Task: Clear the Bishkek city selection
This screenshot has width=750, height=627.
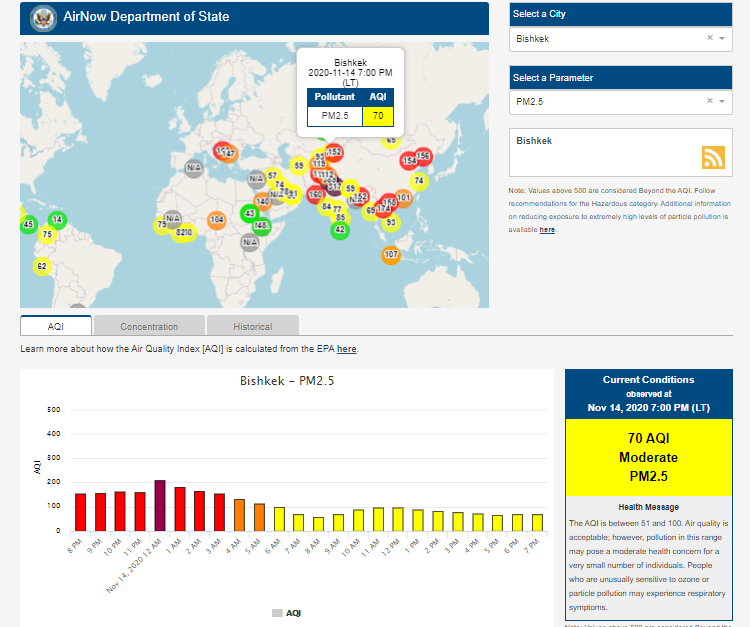Action: point(709,38)
